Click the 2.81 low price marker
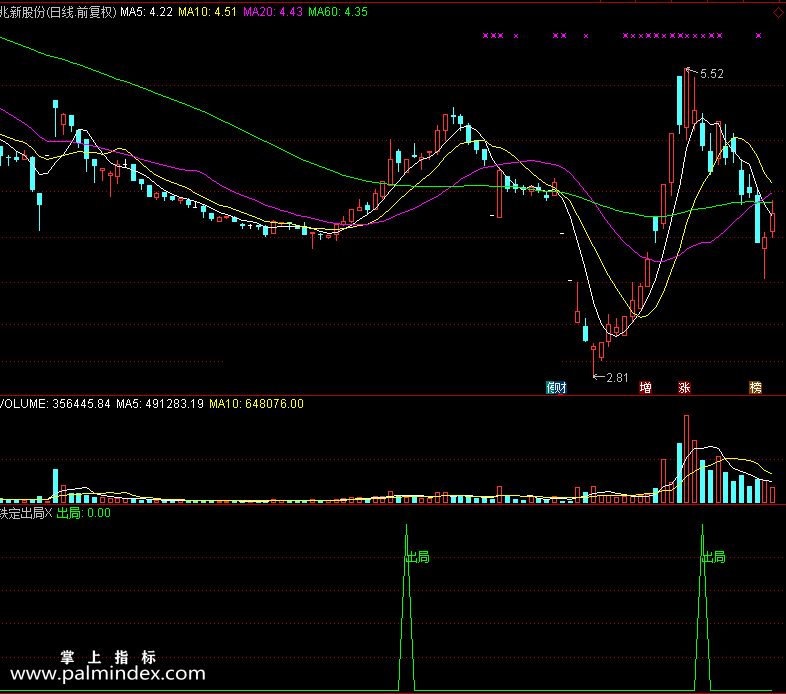This screenshot has height=694, width=786. tap(617, 378)
